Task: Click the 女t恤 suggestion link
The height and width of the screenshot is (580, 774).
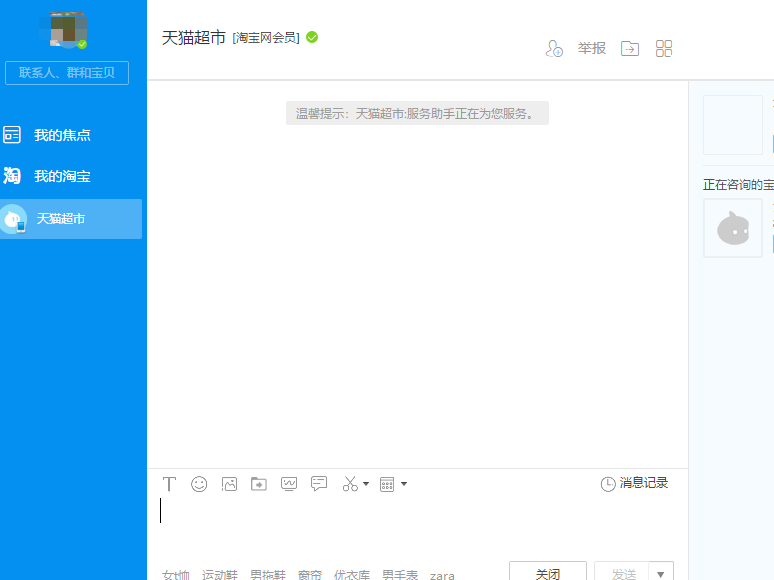Action: (176, 575)
